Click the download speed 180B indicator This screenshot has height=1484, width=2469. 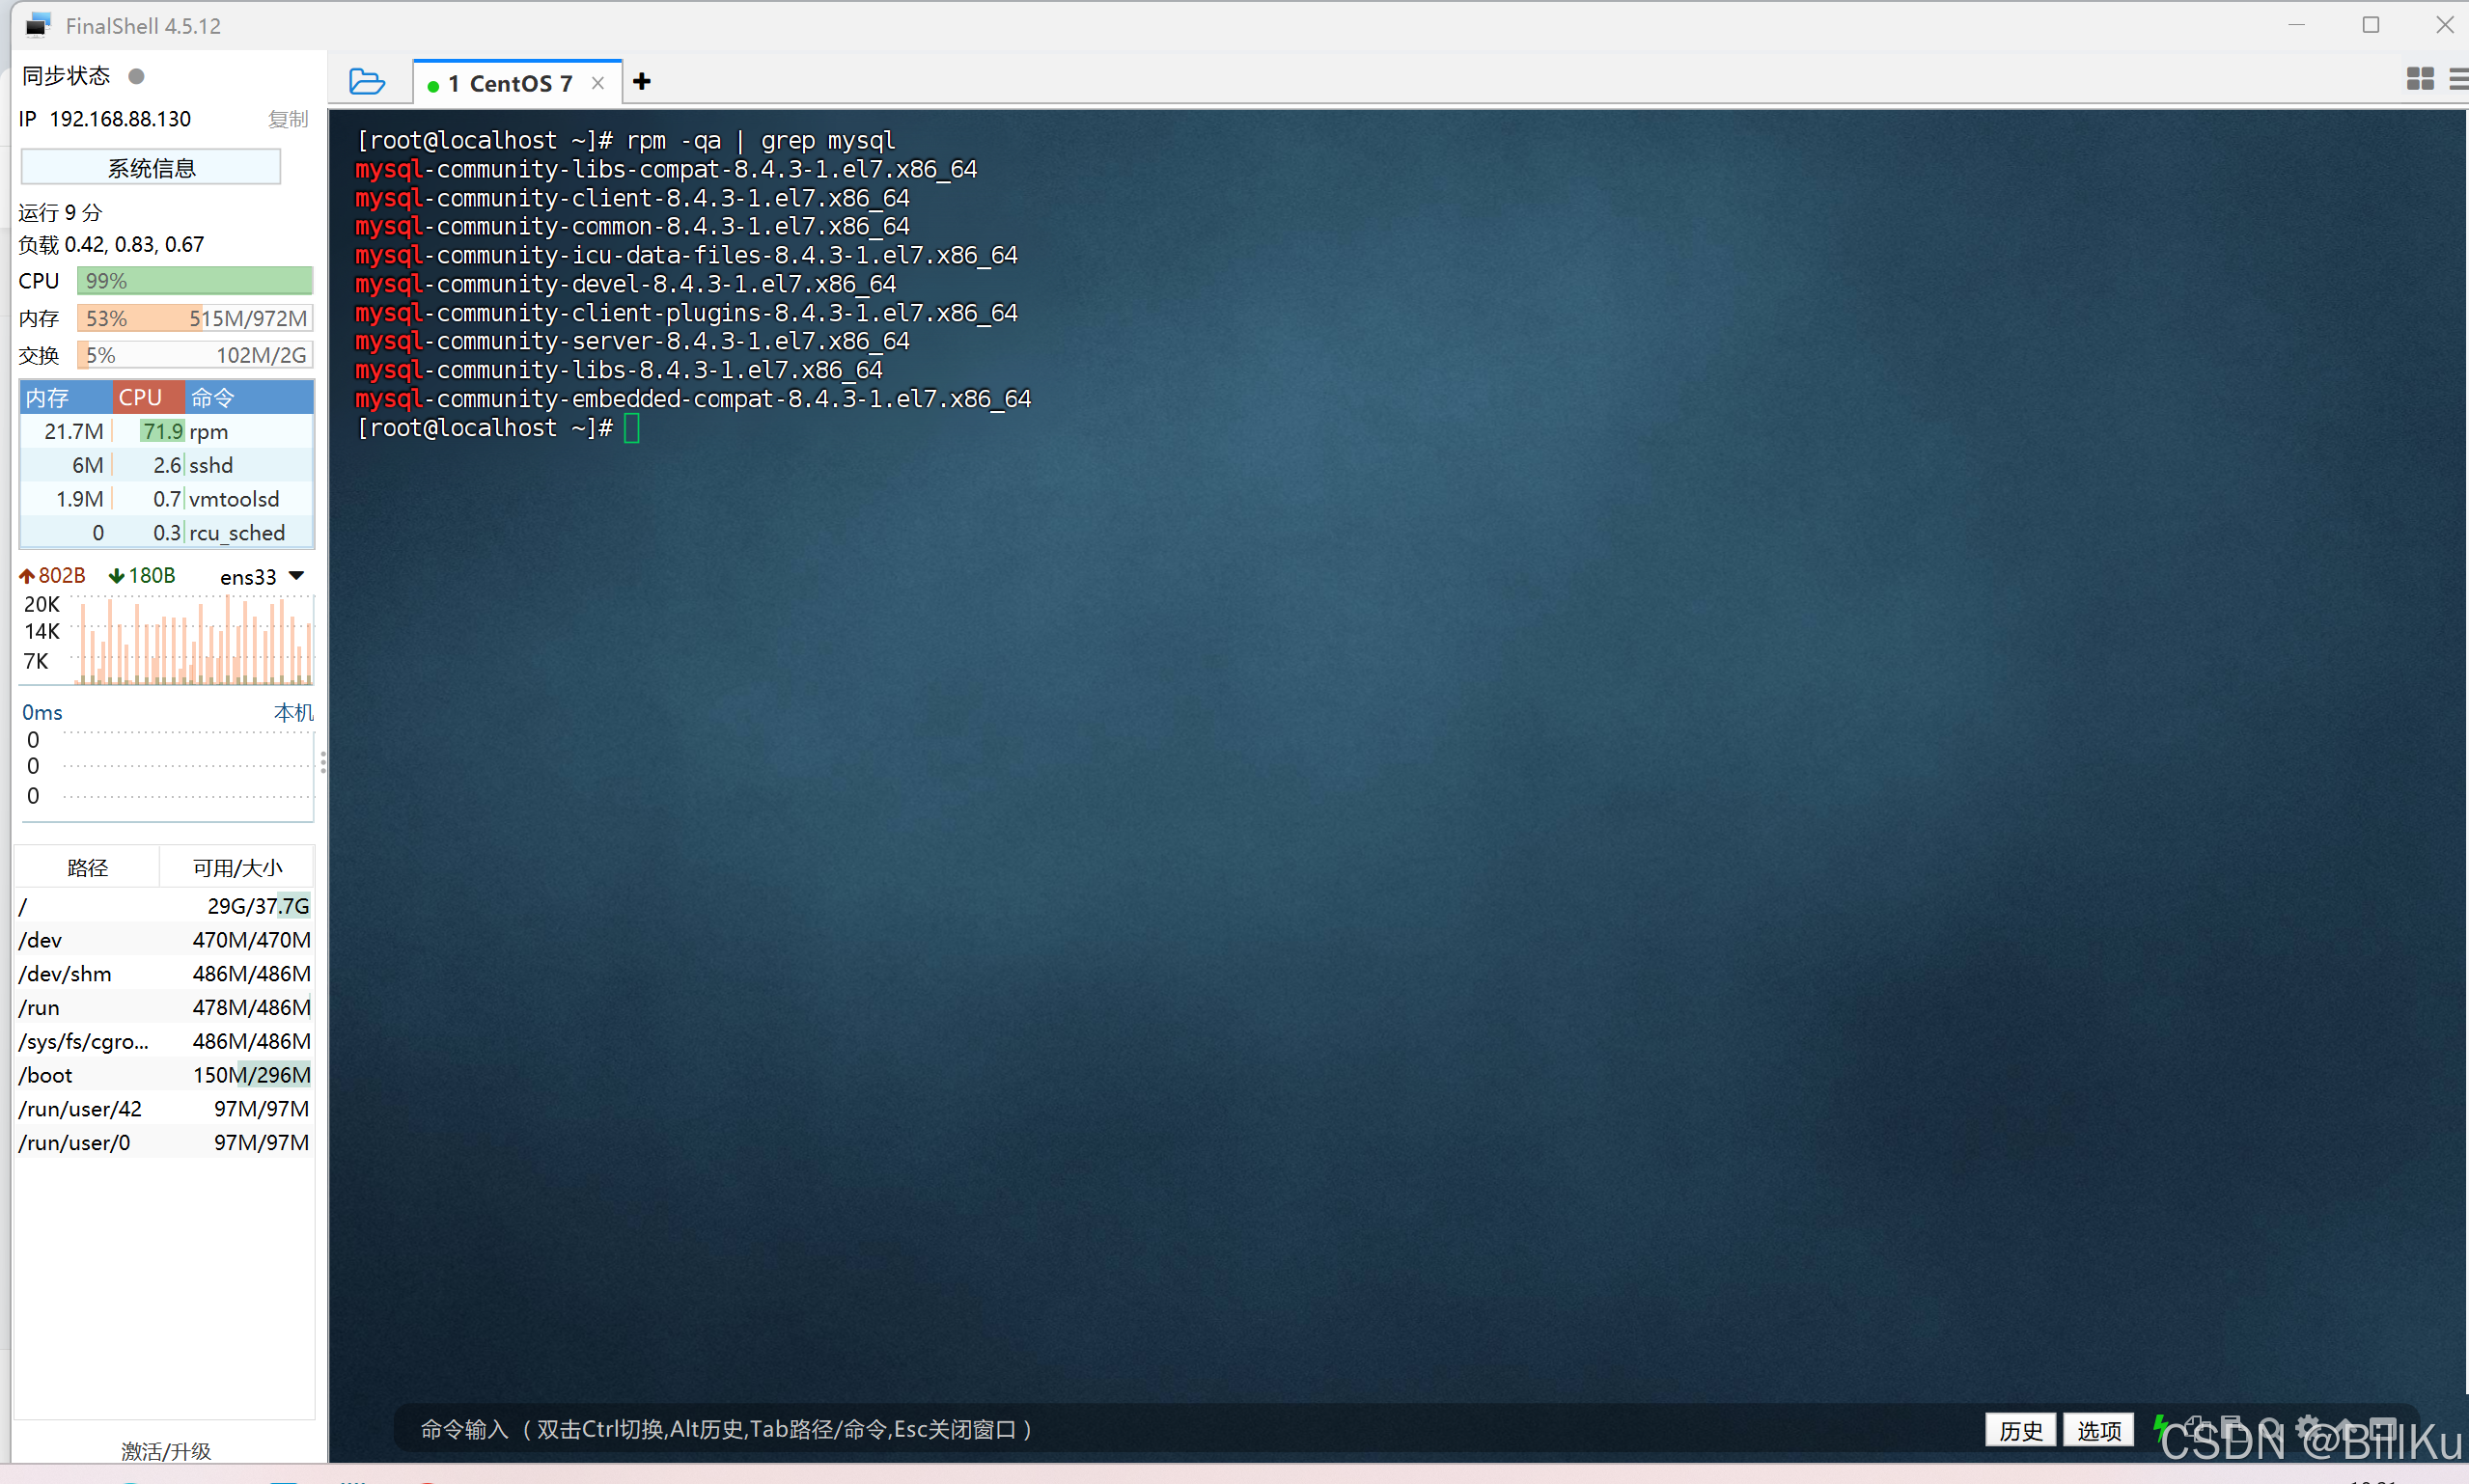point(142,576)
